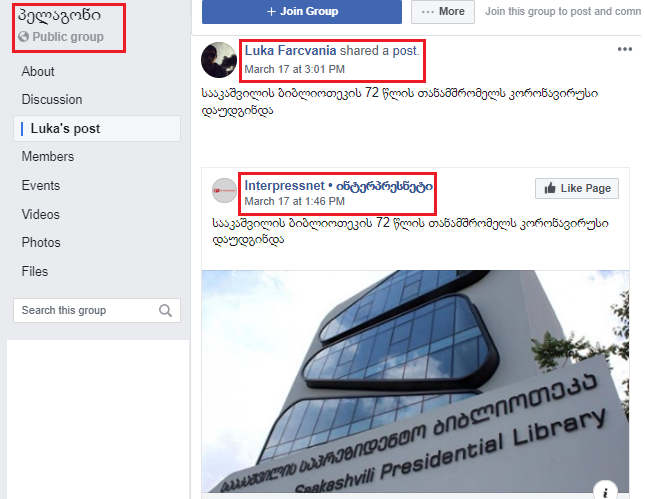The width and height of the screenshot is (645, 499).
Task: Open the More options dropdown
Action: [443, 12]
